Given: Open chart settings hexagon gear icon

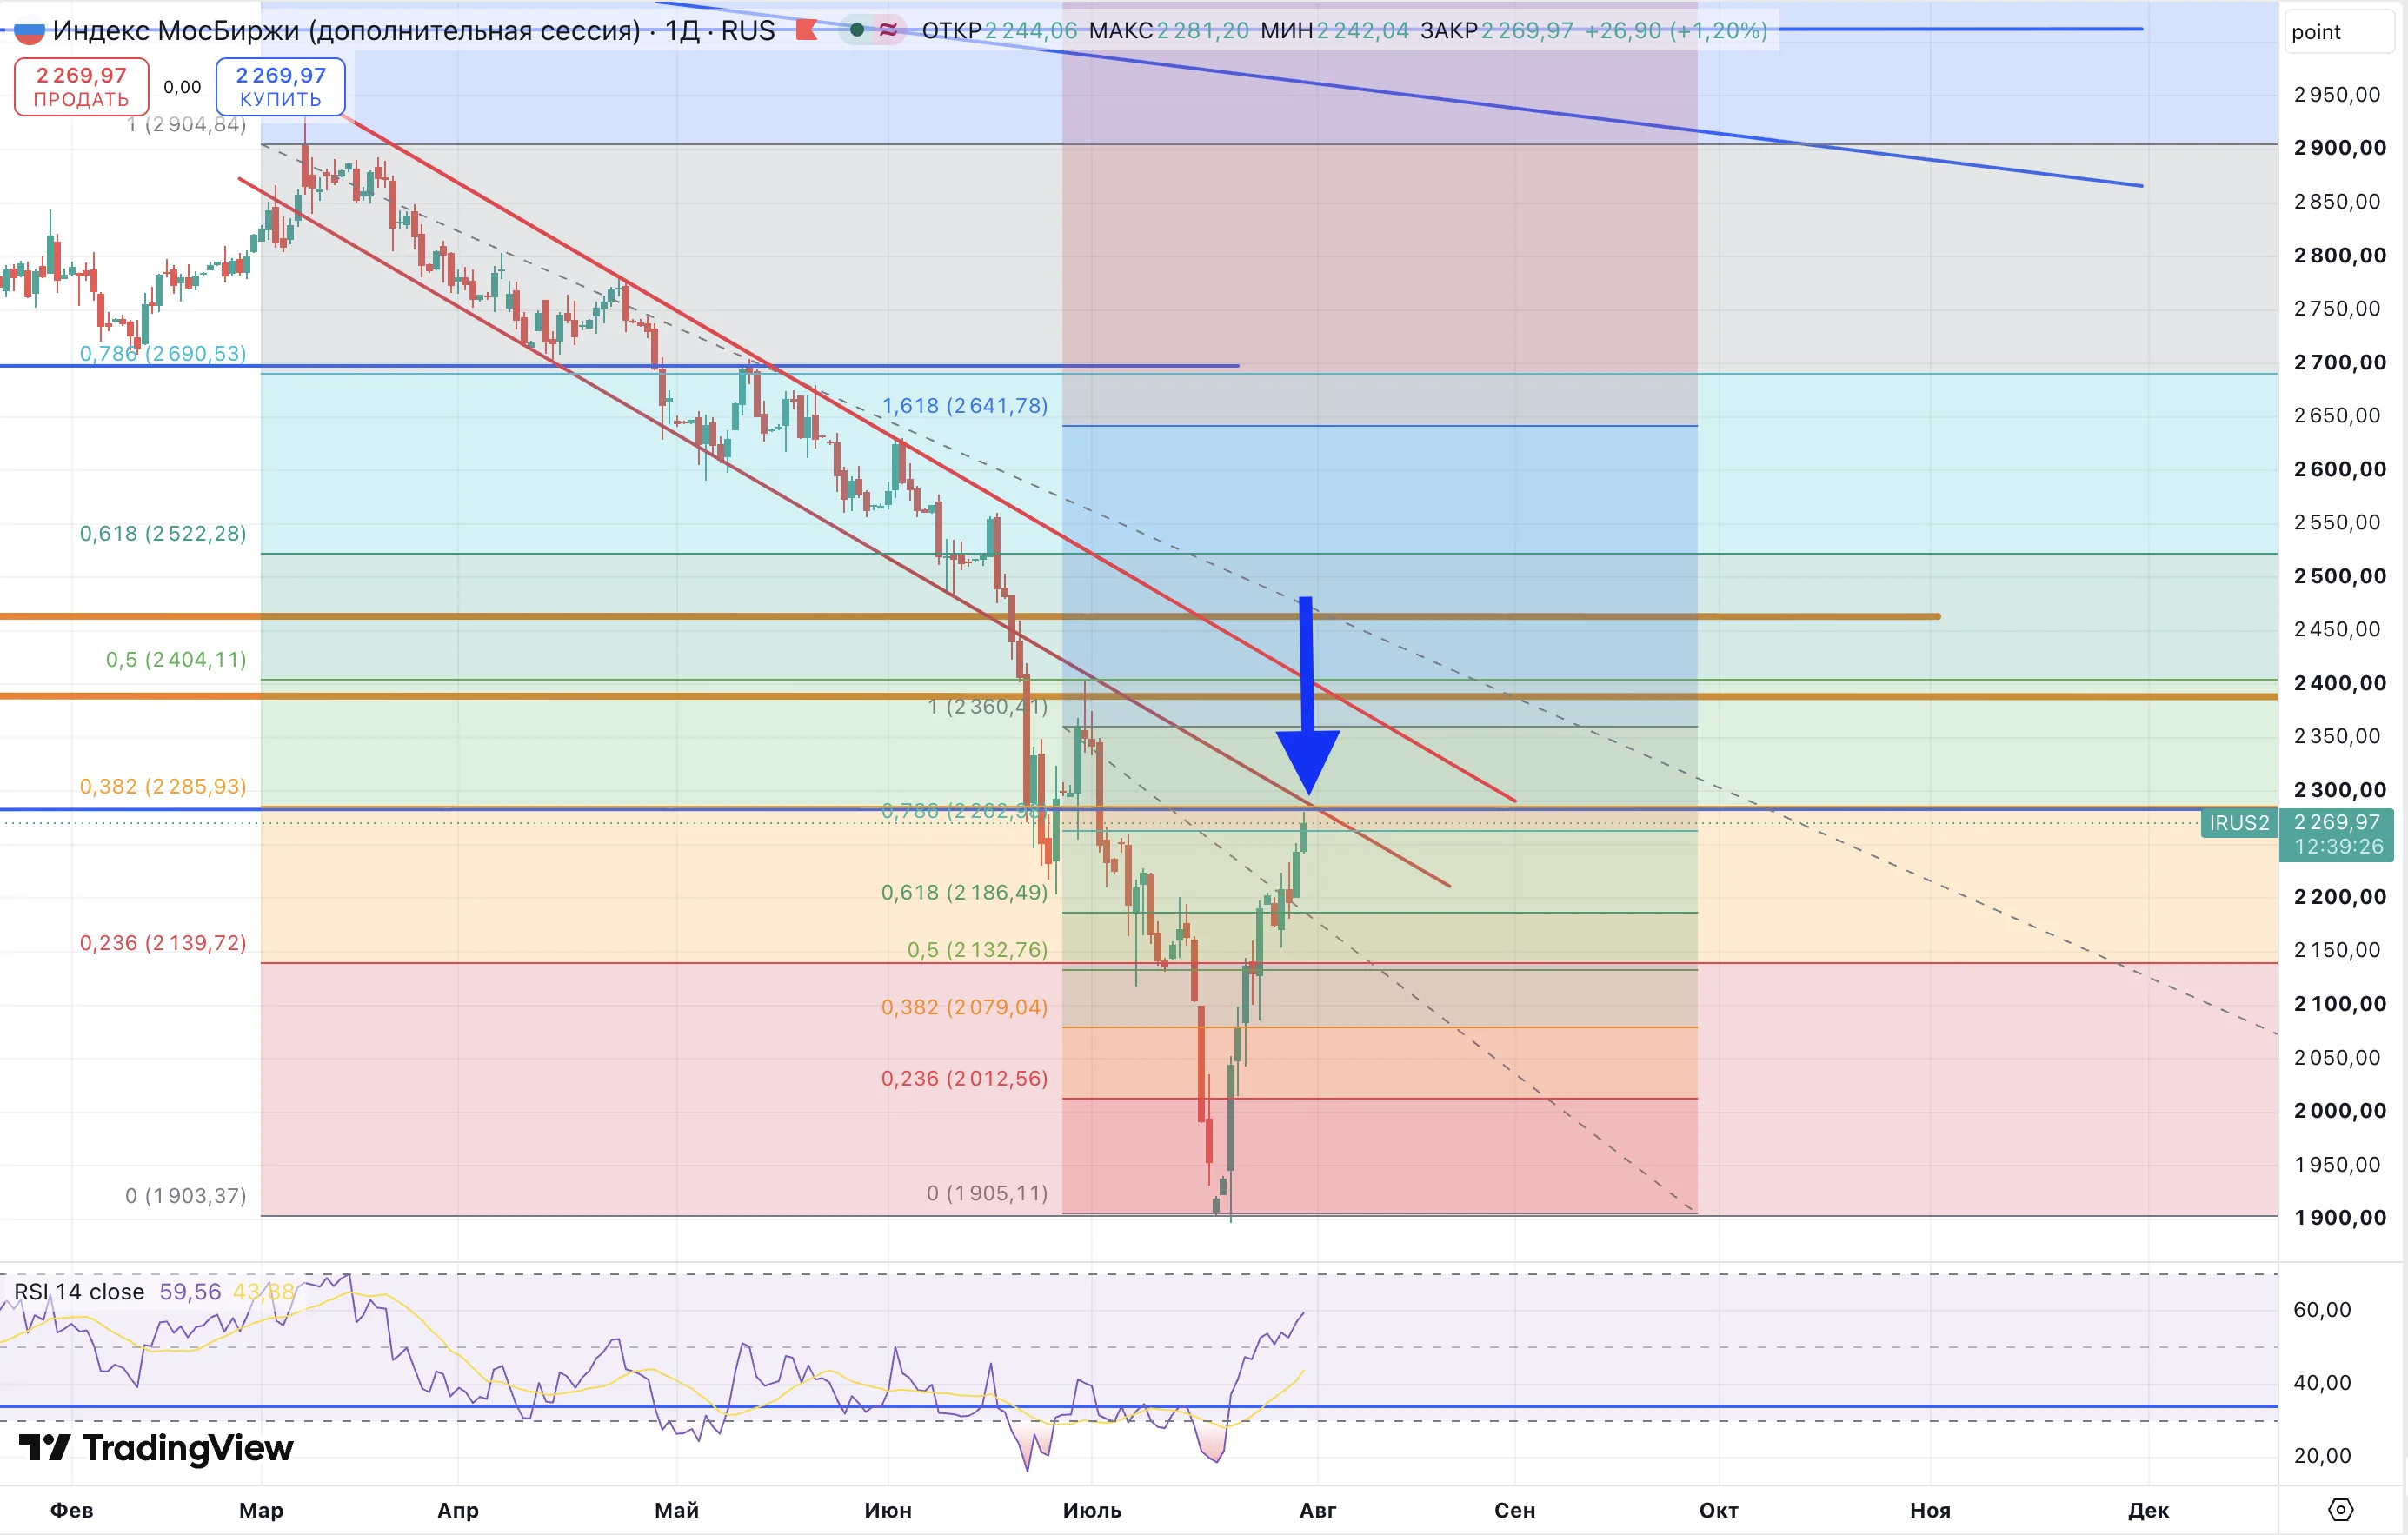Looking at the screenshot, I should (2341, 1509).
